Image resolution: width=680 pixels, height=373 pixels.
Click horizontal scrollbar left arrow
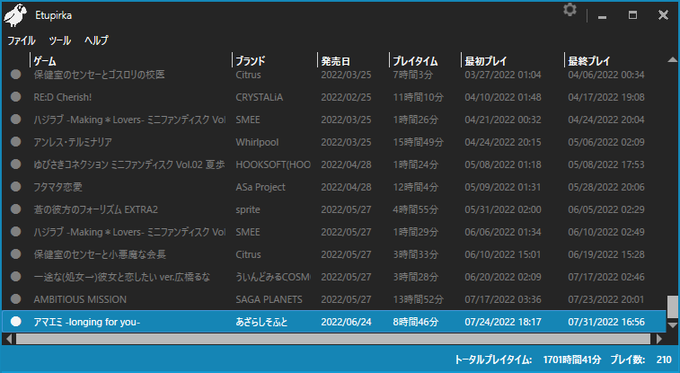(9, 338)
